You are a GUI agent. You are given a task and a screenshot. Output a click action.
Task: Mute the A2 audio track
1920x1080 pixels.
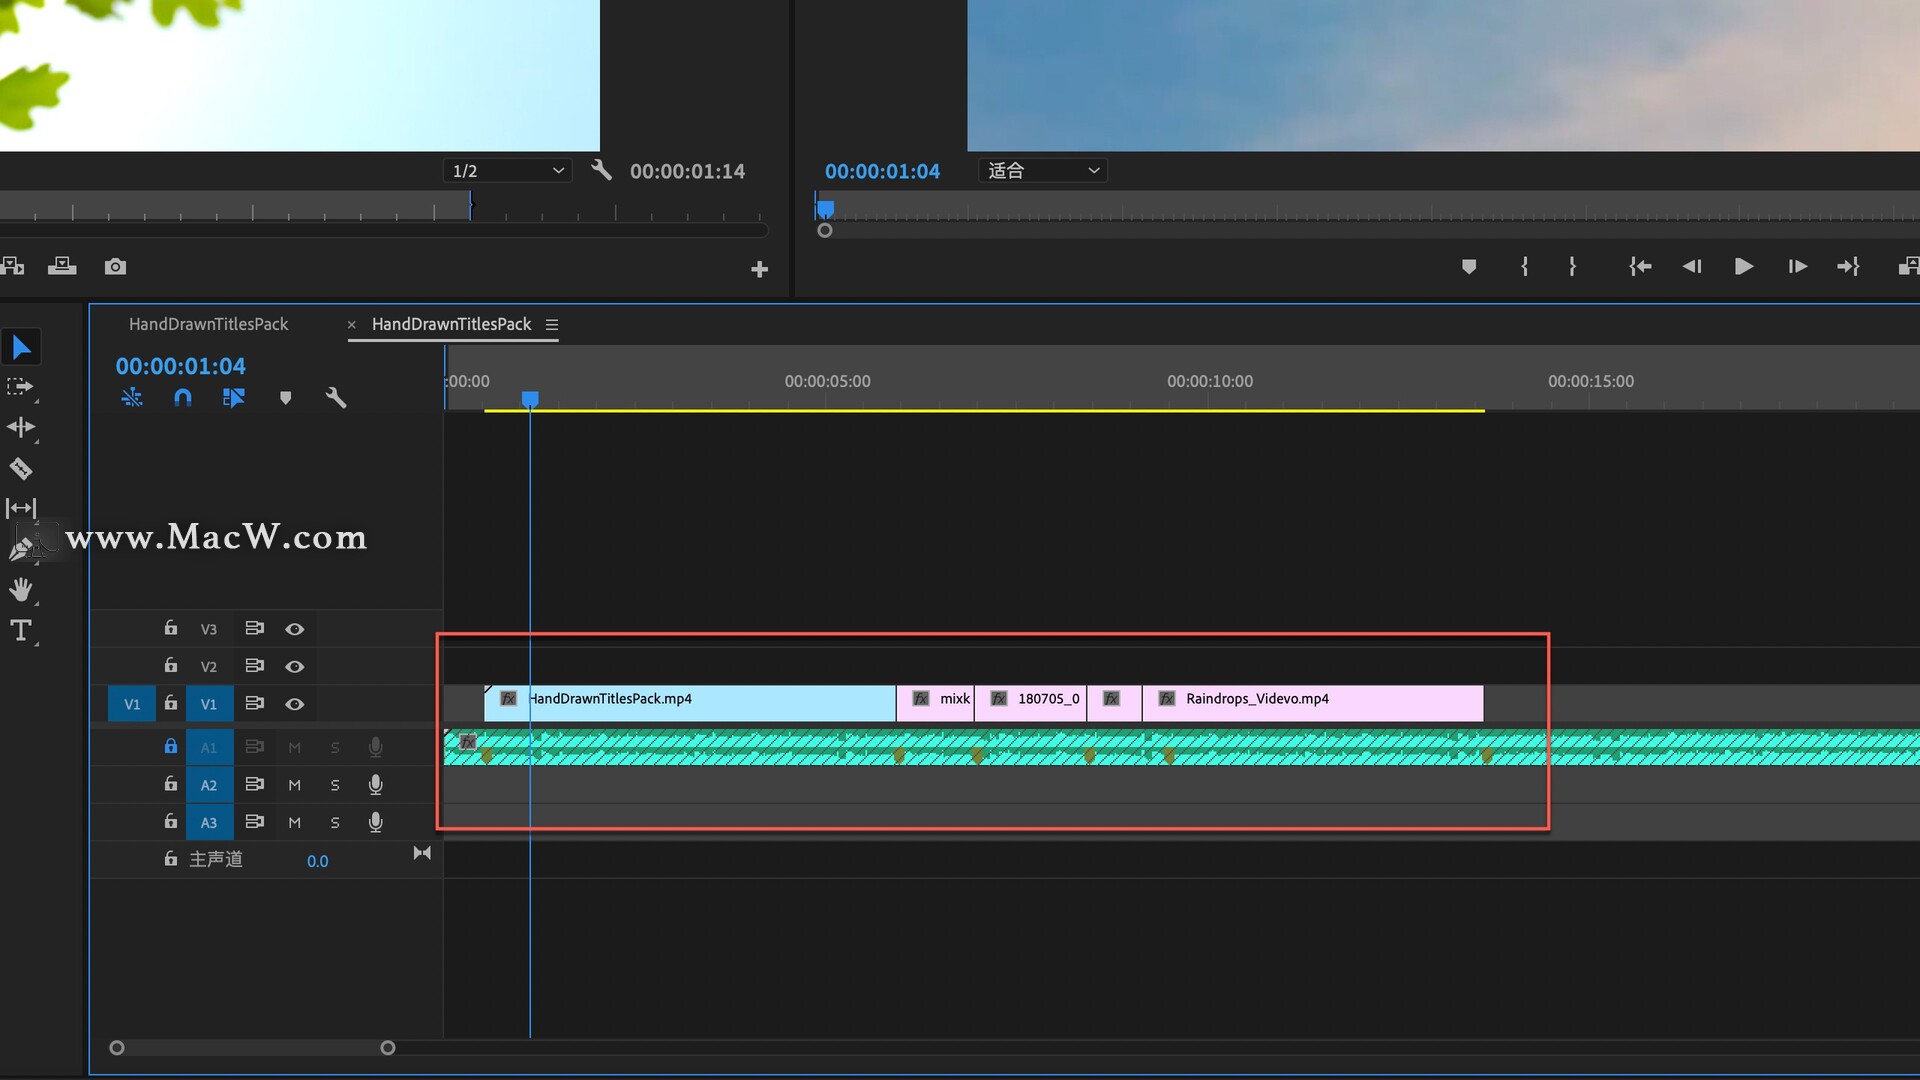[294, 785]
